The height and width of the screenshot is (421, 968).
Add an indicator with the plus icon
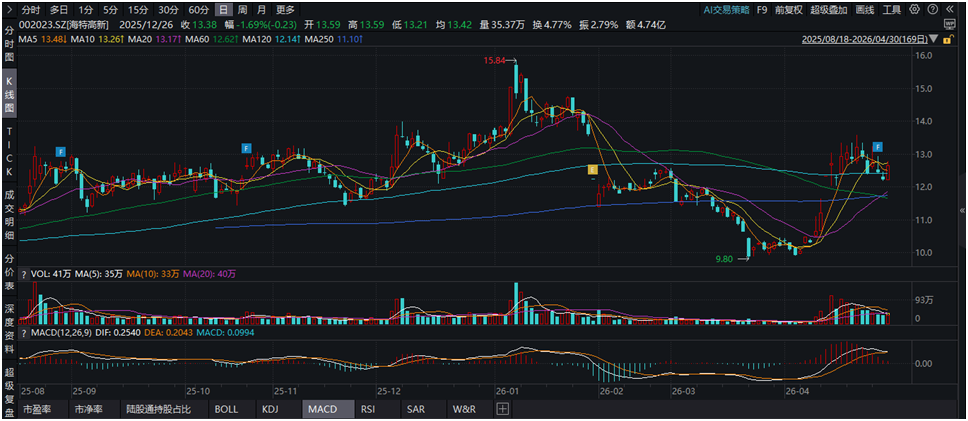[x=503, y=409]
